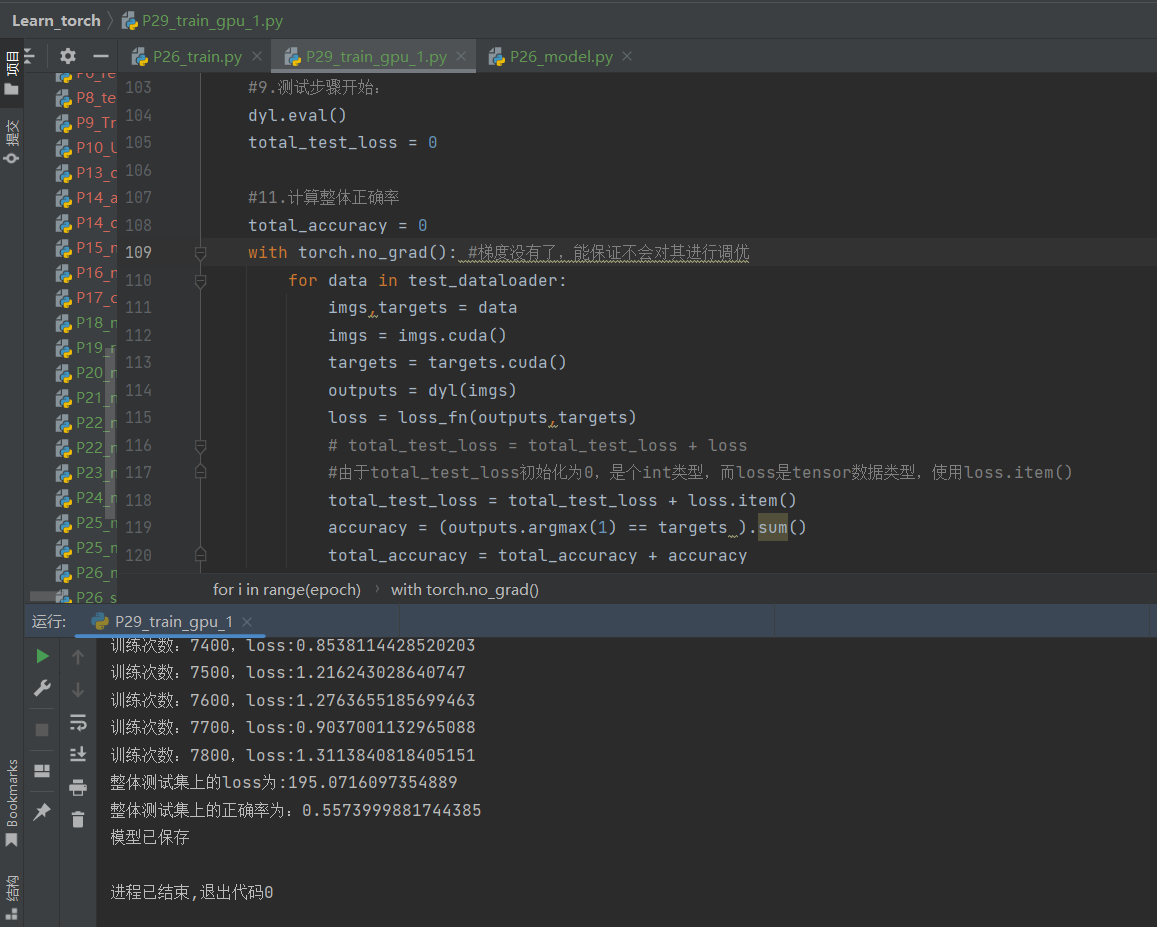The width and height of the screenshot is (1157, 927).
Task: Click console line with loss 195.0716097354889
Action: point(284,782)
